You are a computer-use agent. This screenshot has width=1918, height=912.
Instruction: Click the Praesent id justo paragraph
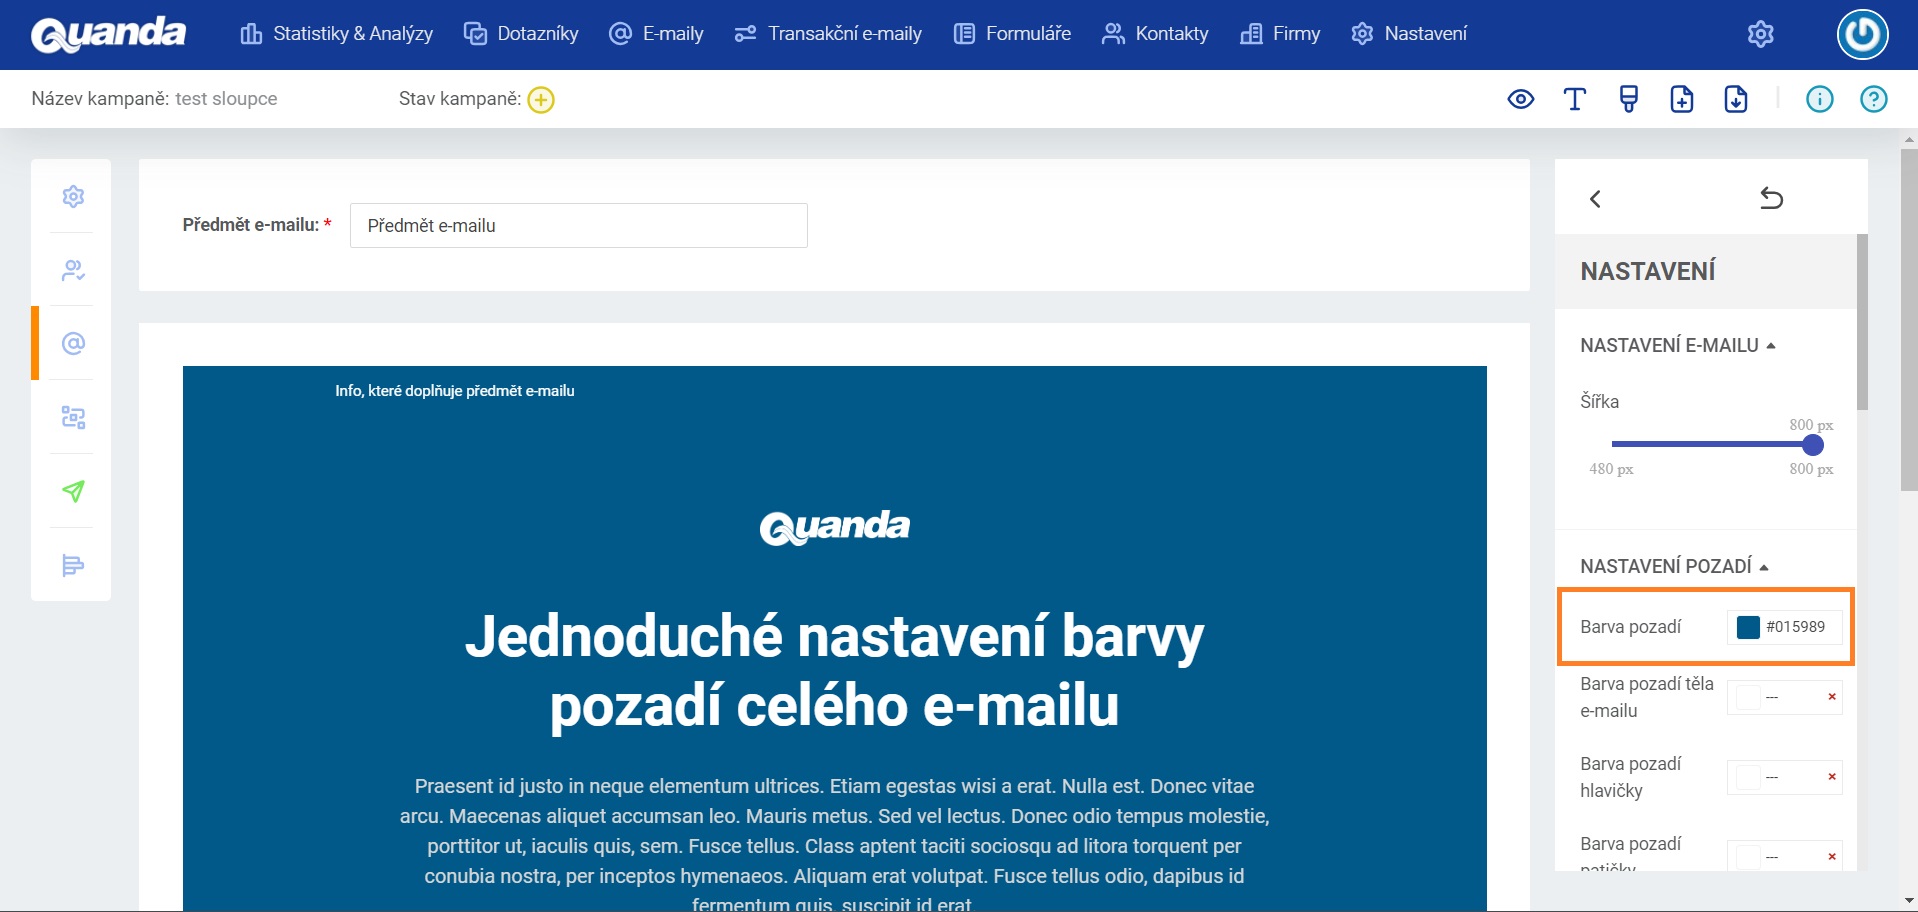834,845
